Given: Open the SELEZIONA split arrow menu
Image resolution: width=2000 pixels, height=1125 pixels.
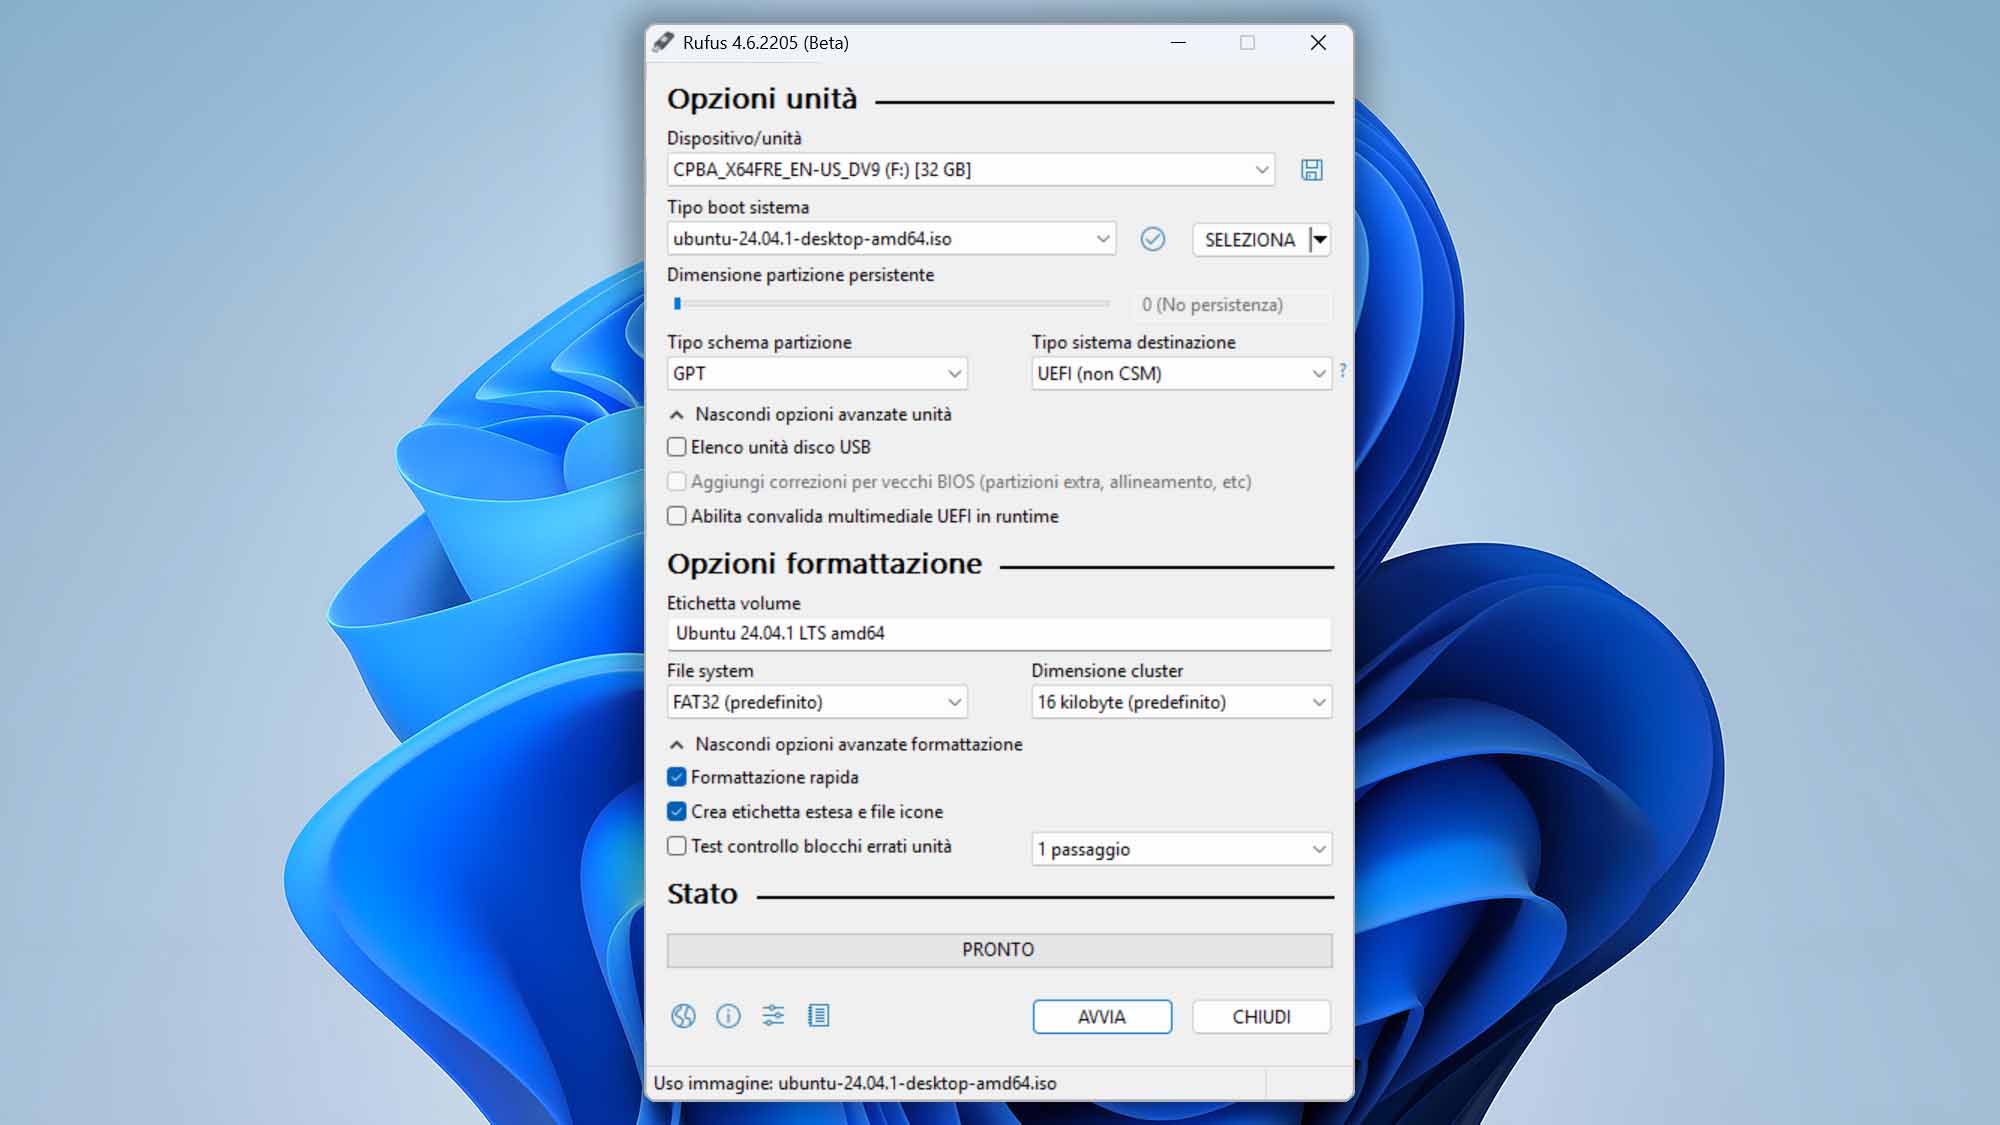Looking at the screenshot, I should pyautogui.click(x=1320, y=239).
